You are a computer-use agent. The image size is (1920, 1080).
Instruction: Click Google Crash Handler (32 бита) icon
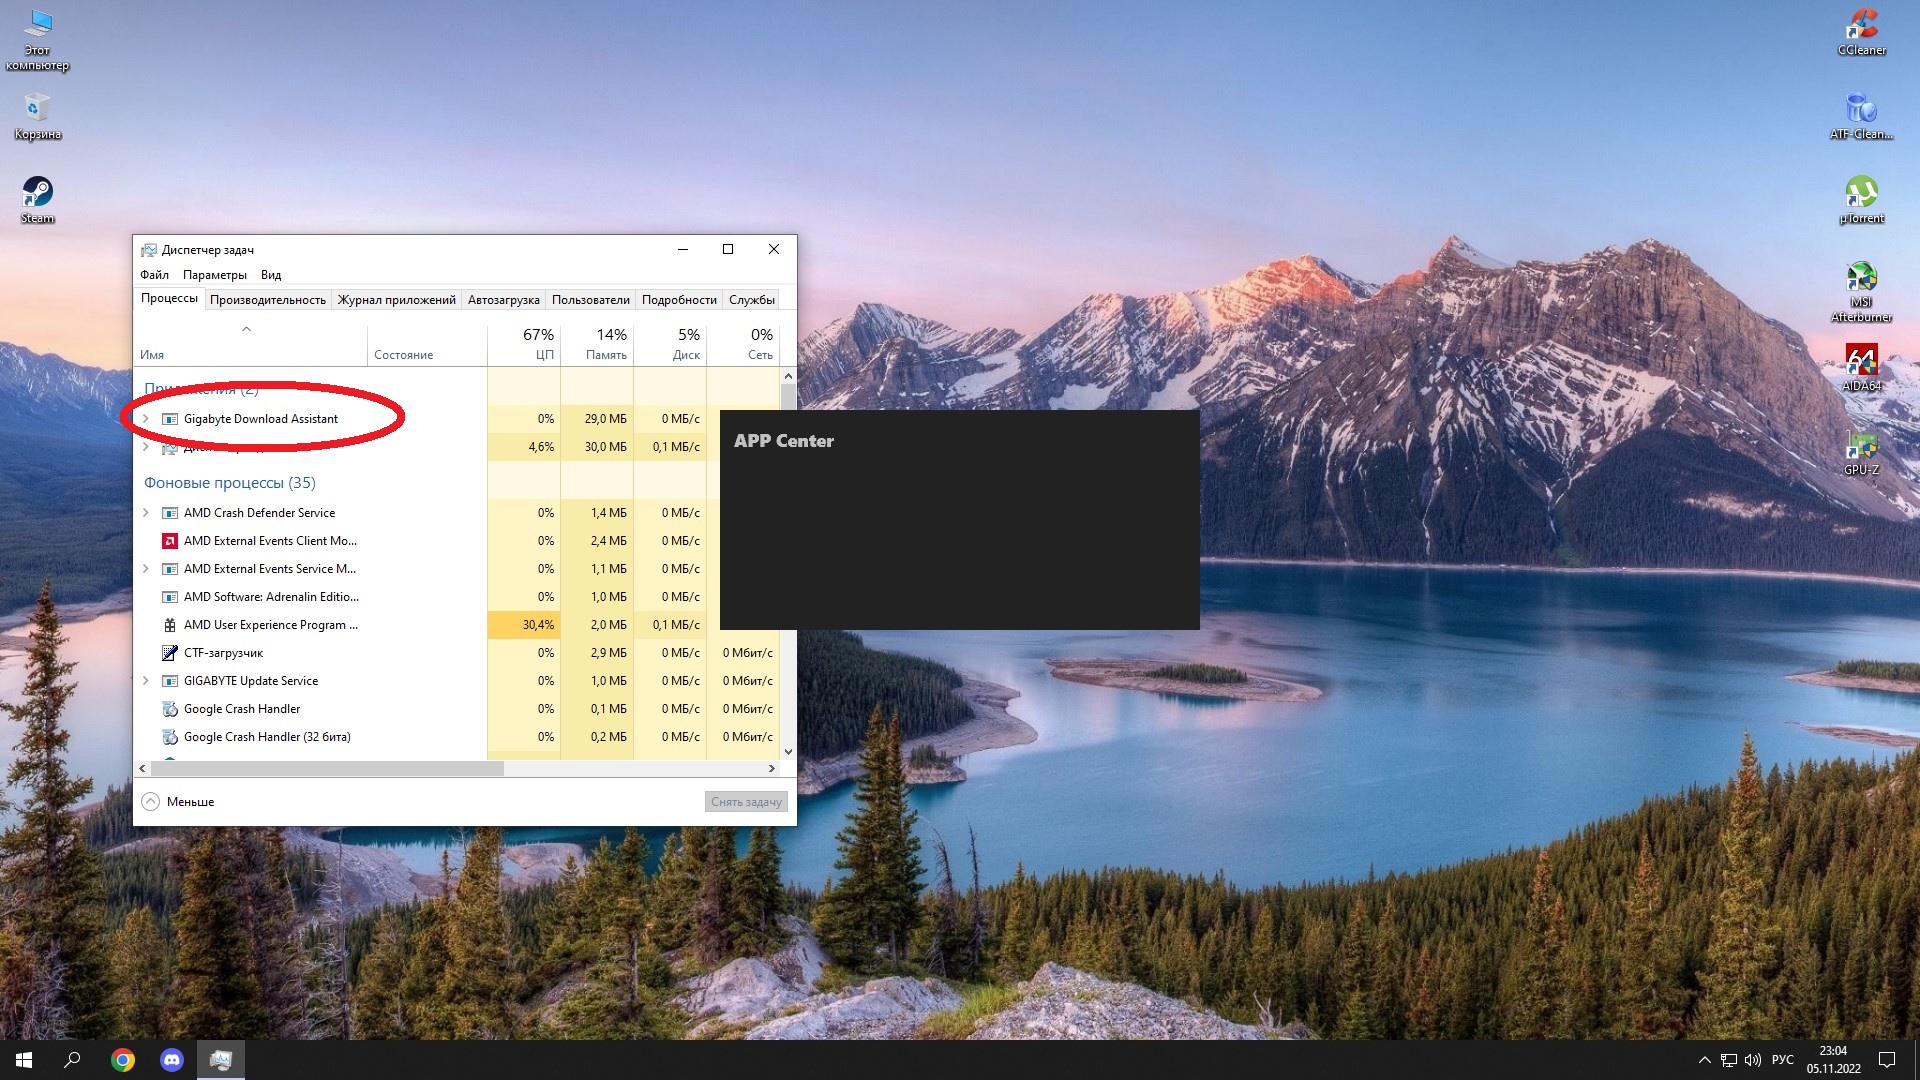pos(170,737)
